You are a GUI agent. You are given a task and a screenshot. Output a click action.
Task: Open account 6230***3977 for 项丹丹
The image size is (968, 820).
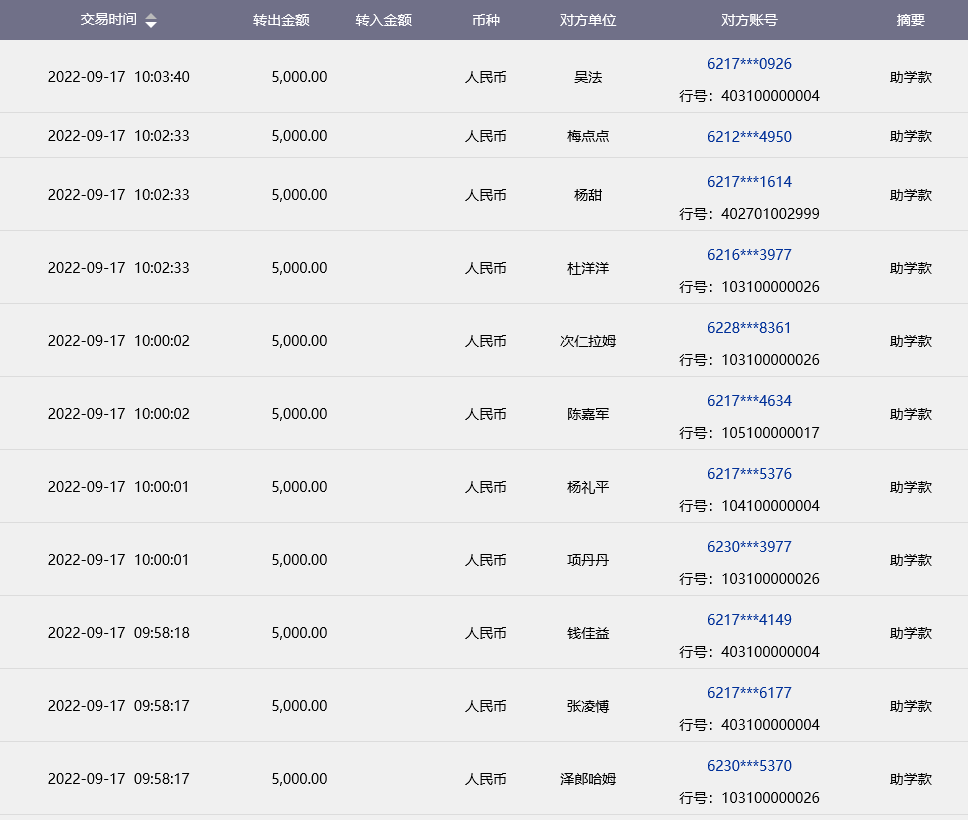coord(749,547)
